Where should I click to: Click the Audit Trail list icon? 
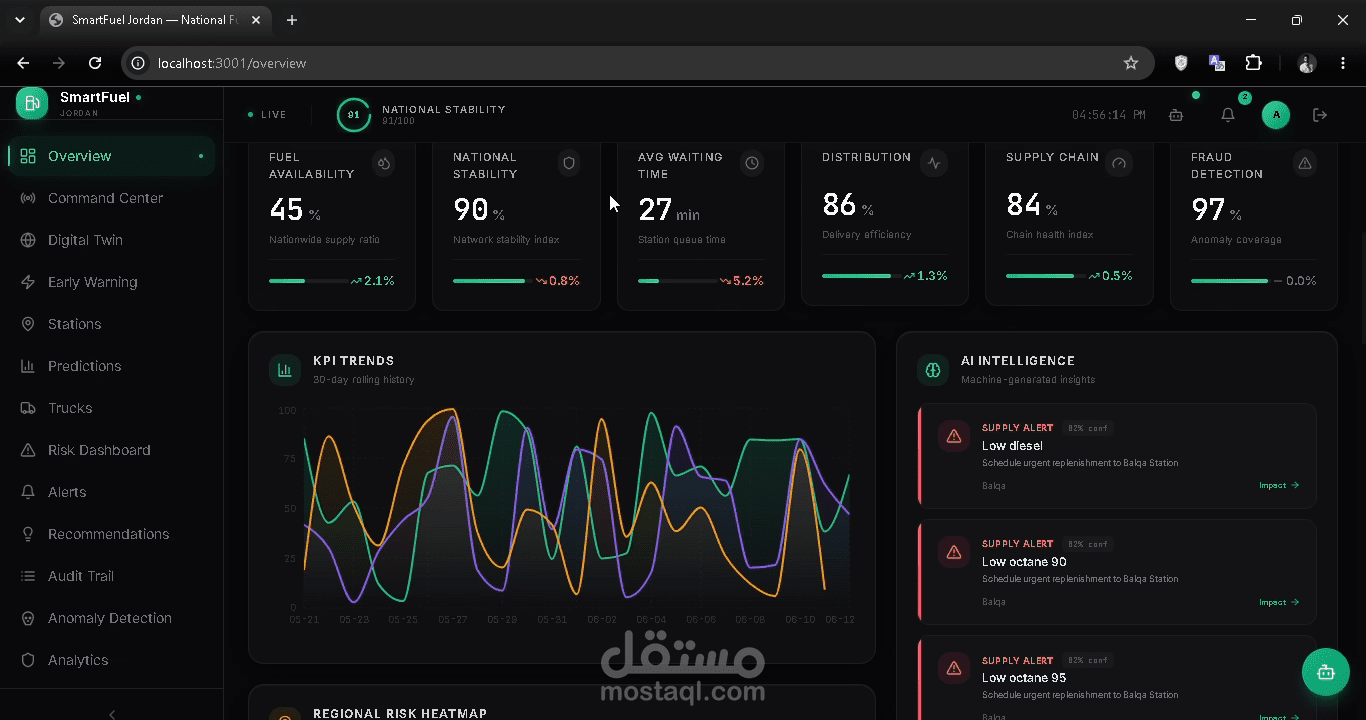[28, 576]
